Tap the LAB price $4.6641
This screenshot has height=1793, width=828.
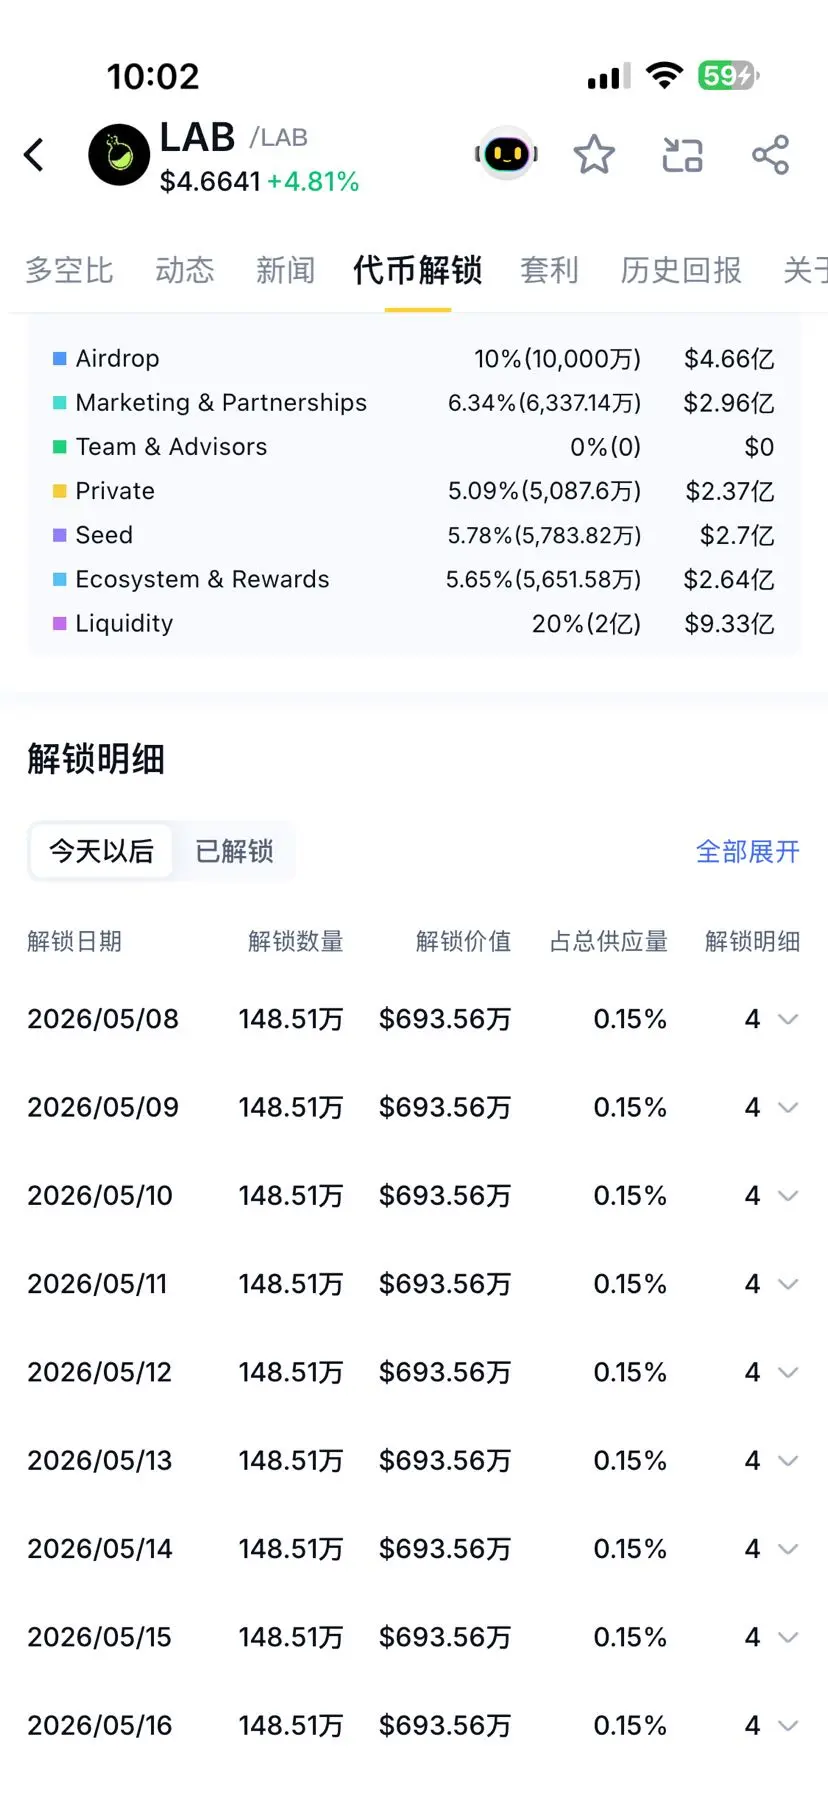[x=210, y=181]
